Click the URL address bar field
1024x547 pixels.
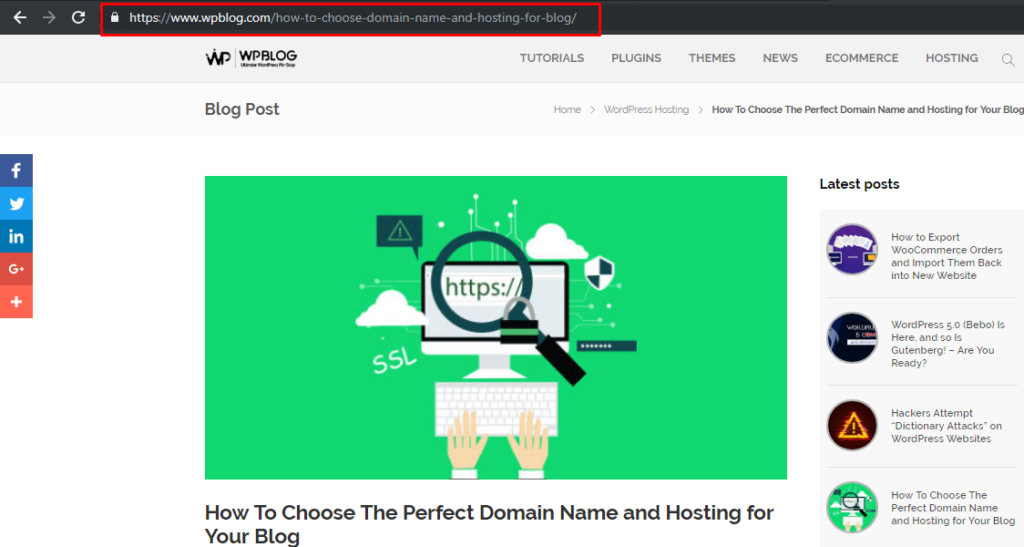(353, 18)
